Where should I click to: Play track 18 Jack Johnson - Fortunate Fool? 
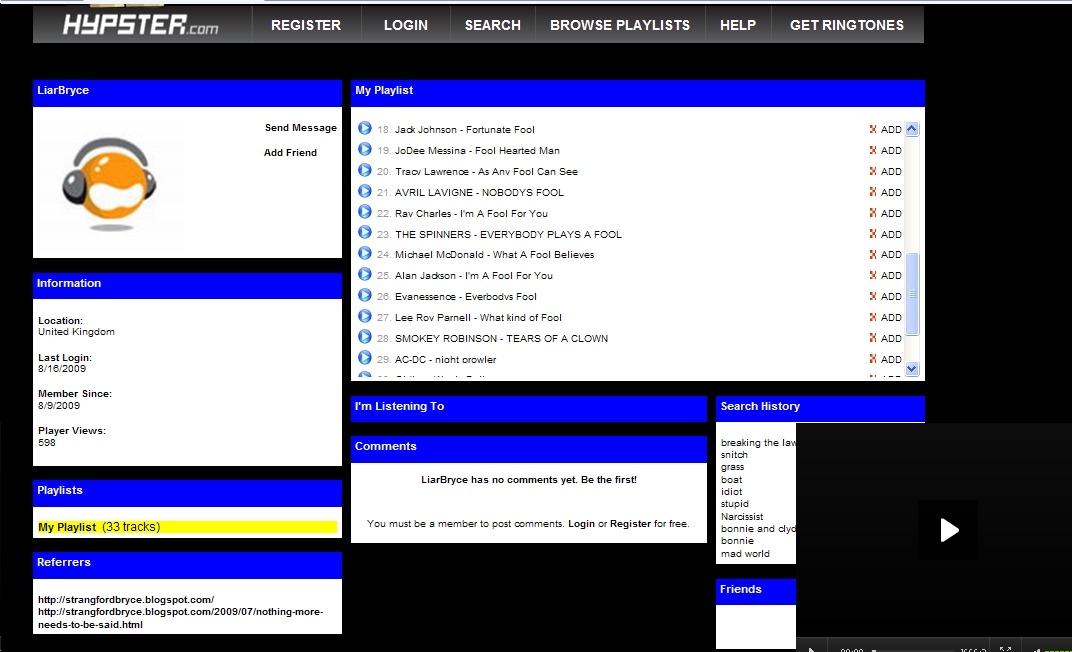tap(365, 128)
